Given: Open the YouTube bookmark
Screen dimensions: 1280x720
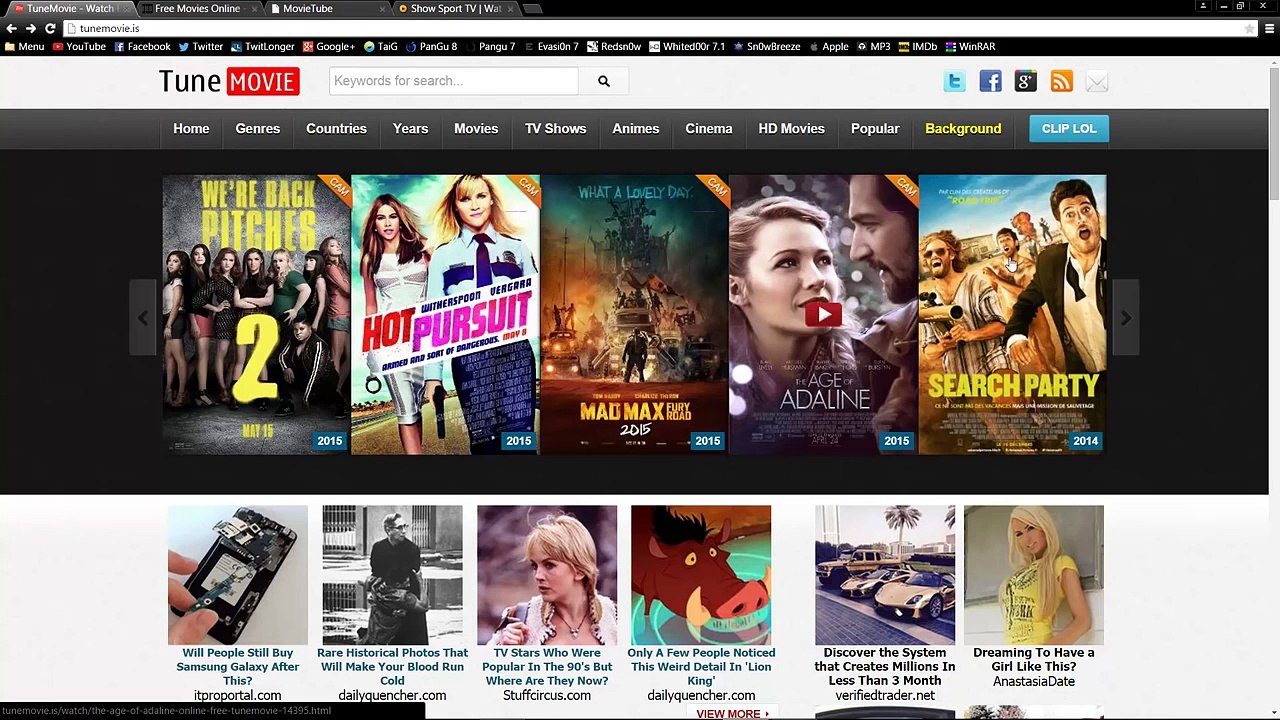Looking at the screenshot, I should pyautogui.click(x=79, y=46).
